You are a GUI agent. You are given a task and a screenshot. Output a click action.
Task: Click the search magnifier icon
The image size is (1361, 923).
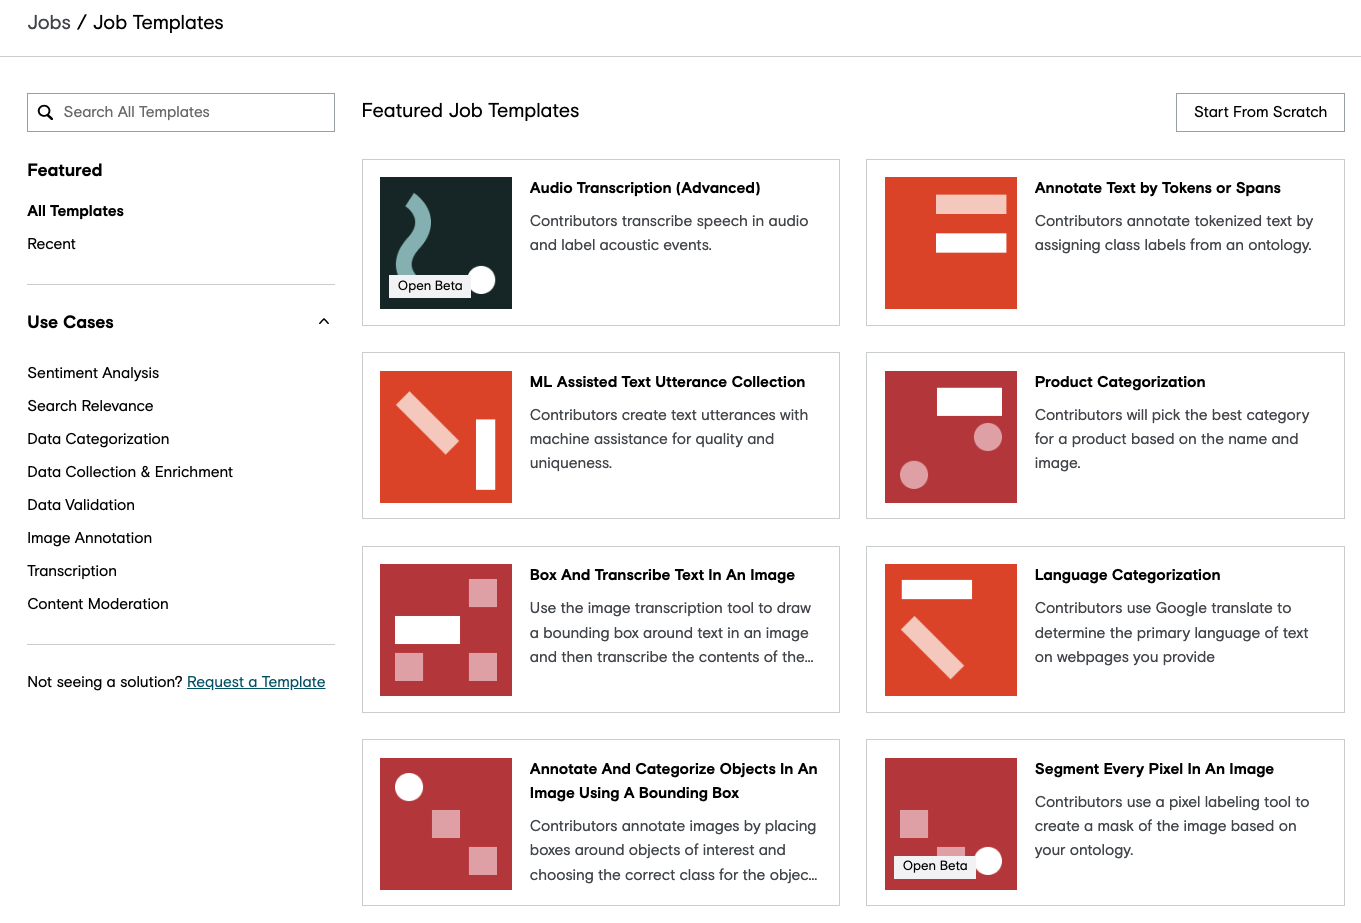(x=45, y=112)
